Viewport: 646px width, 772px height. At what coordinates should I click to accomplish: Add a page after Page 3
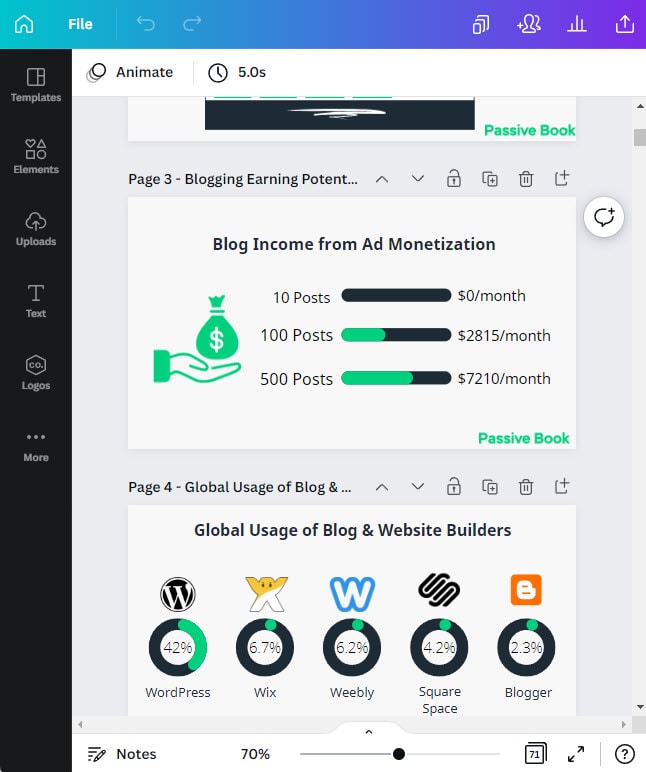(562, 178)
